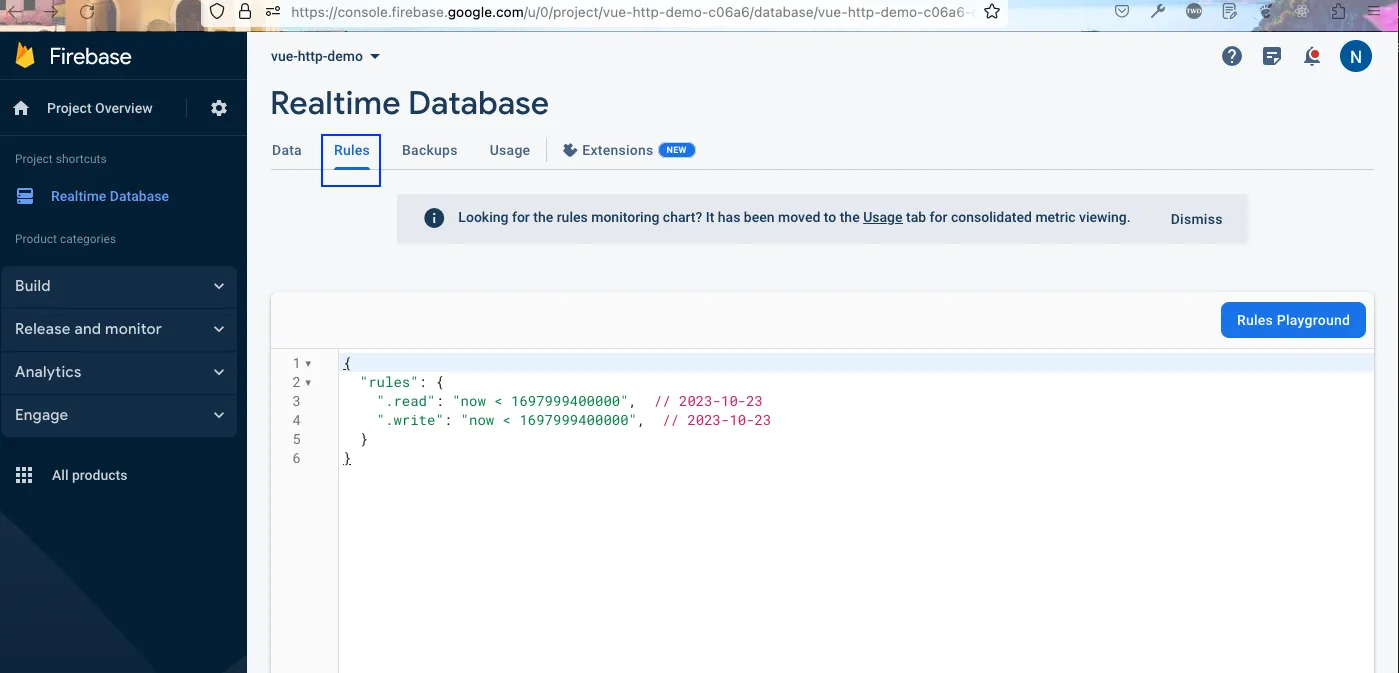The height and width of the screenshot is (673, 1399).
Task: Click the All products grid icon
Action: [x=24, y=475]
